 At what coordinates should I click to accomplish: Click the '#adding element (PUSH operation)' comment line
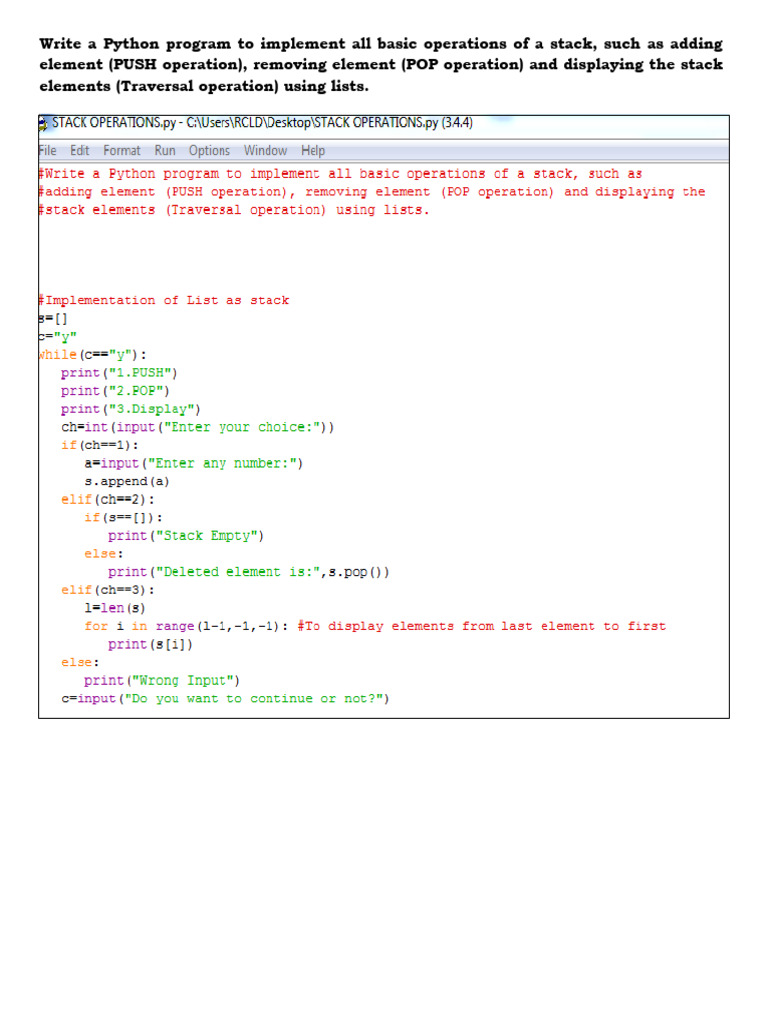click(372, 192)
